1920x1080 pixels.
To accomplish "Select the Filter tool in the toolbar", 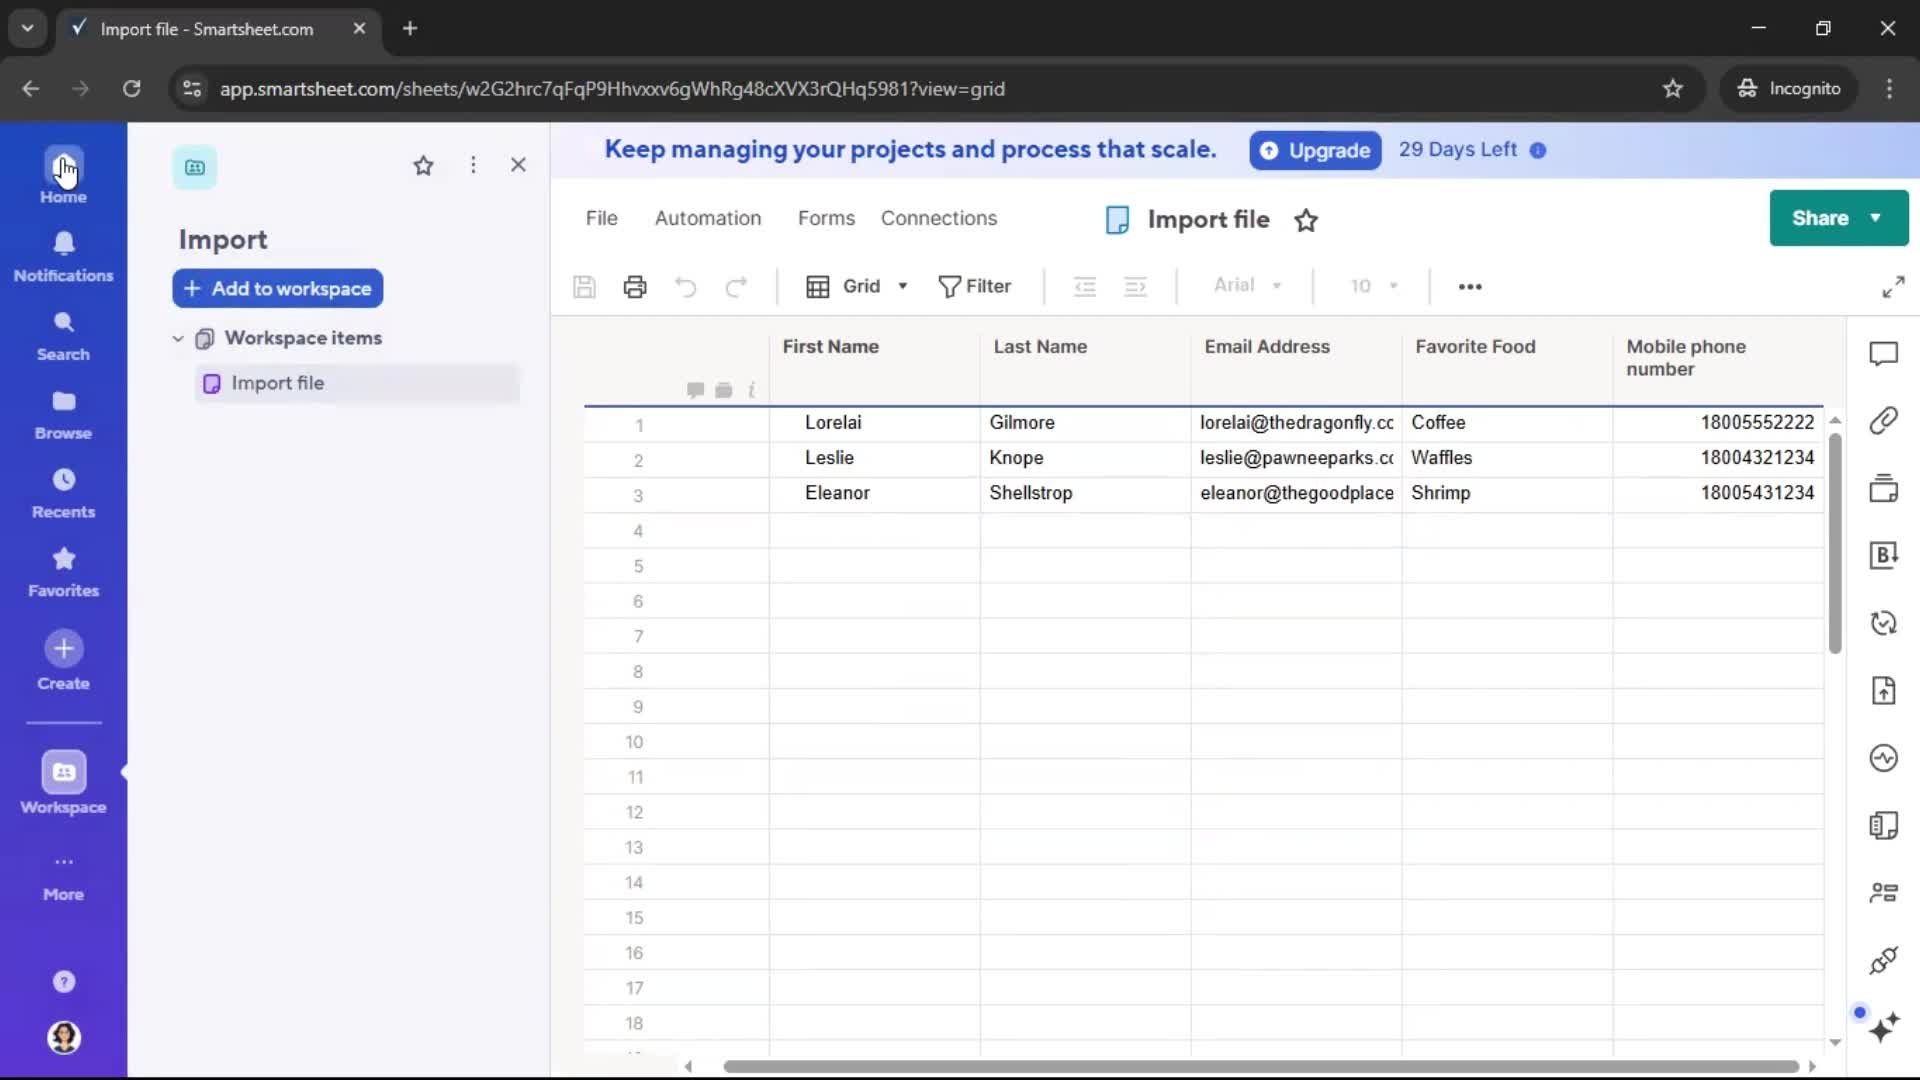I will [975, 286].
